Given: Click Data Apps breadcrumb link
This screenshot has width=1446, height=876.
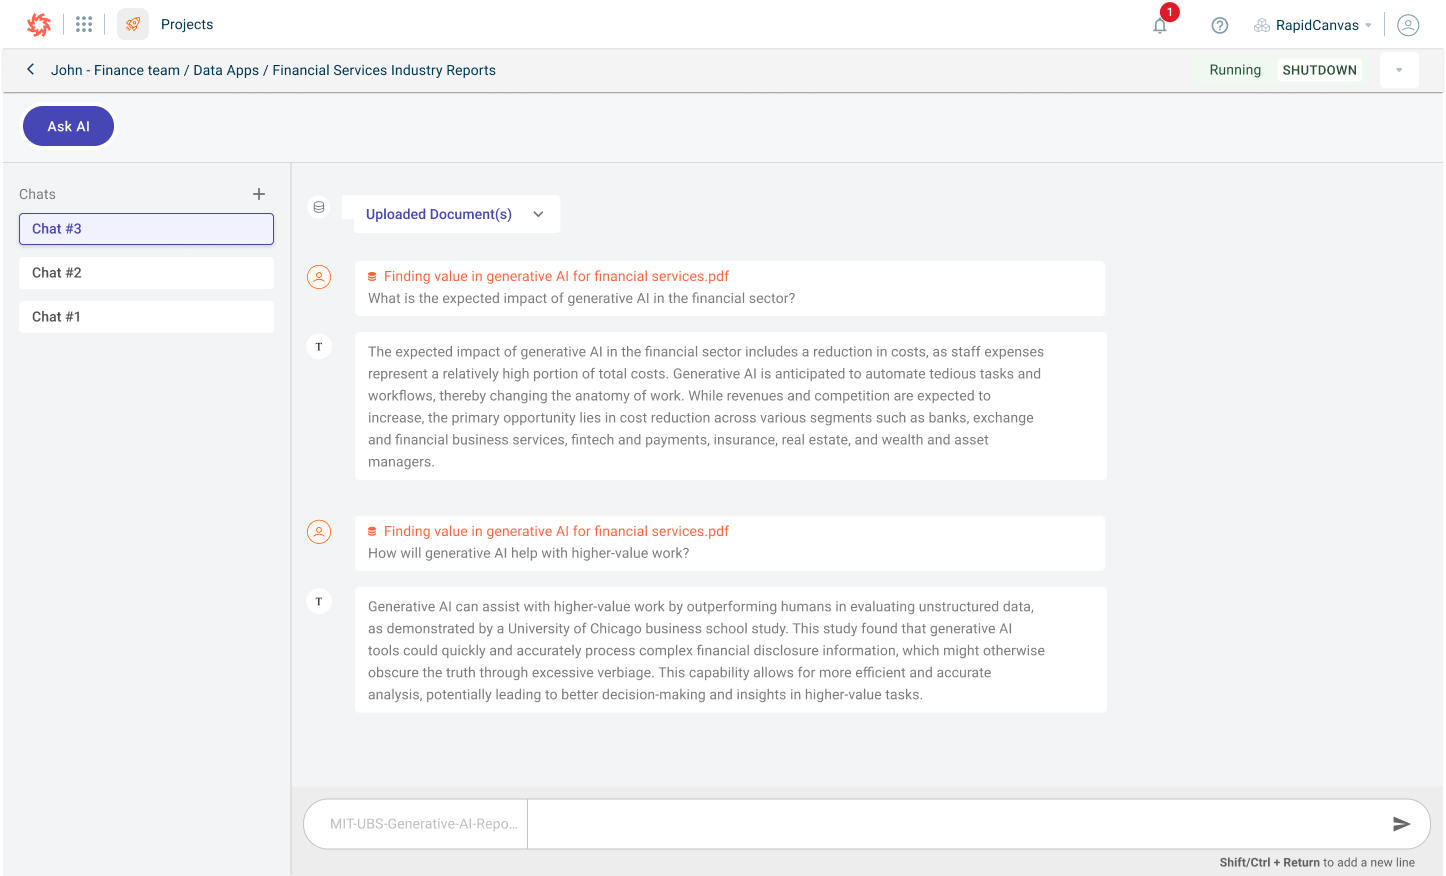Looking at the screenshot, I should click(226, 70).
